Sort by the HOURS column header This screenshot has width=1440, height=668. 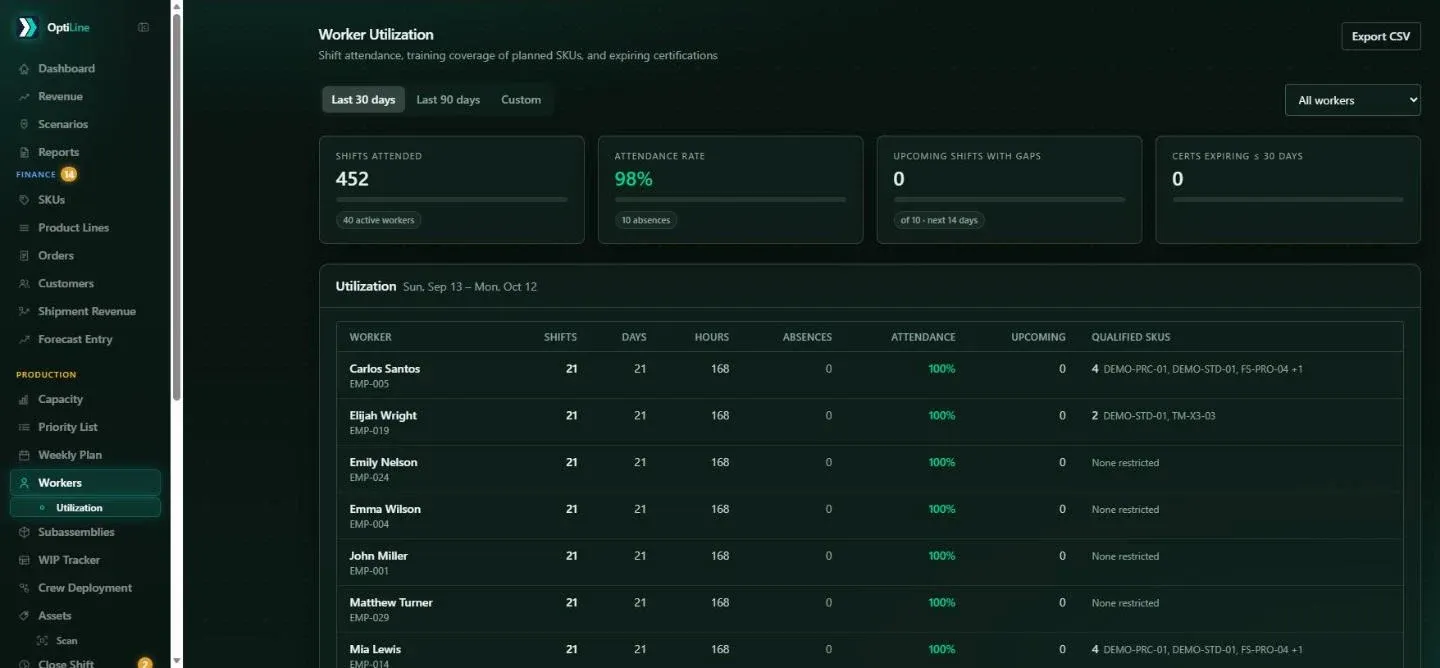click(x=712, y=337)
